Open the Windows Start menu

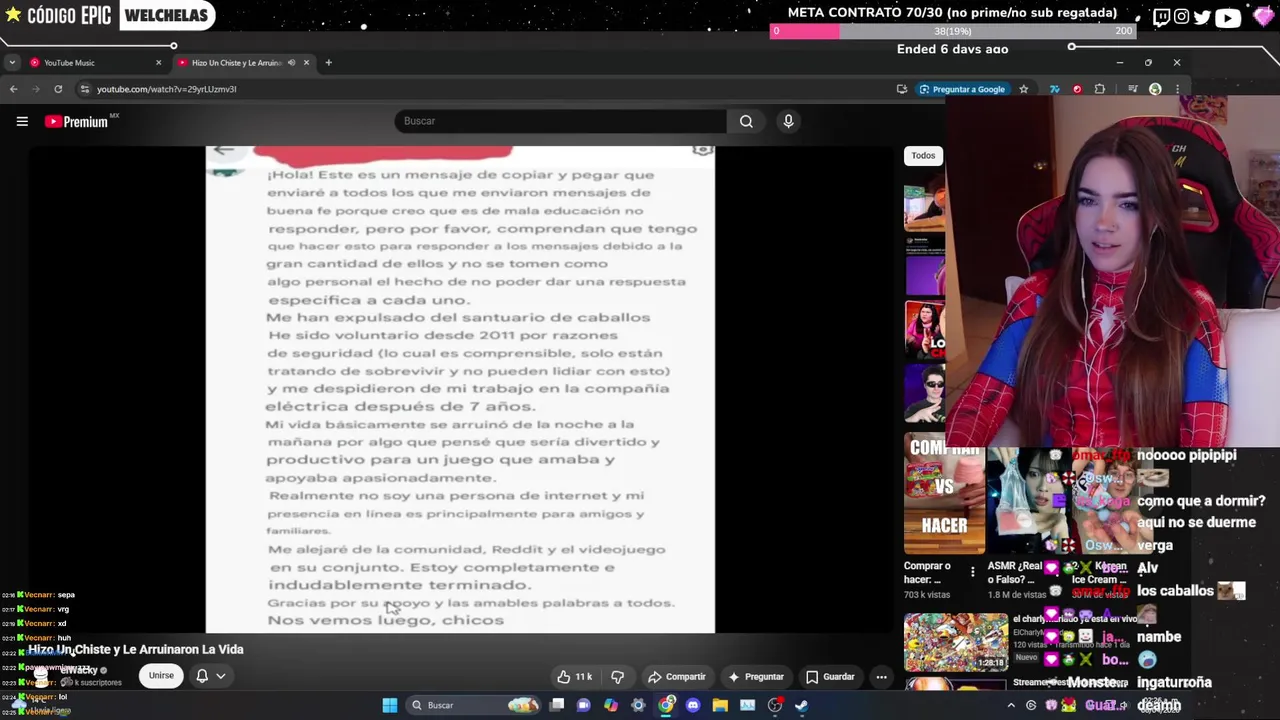390,705
